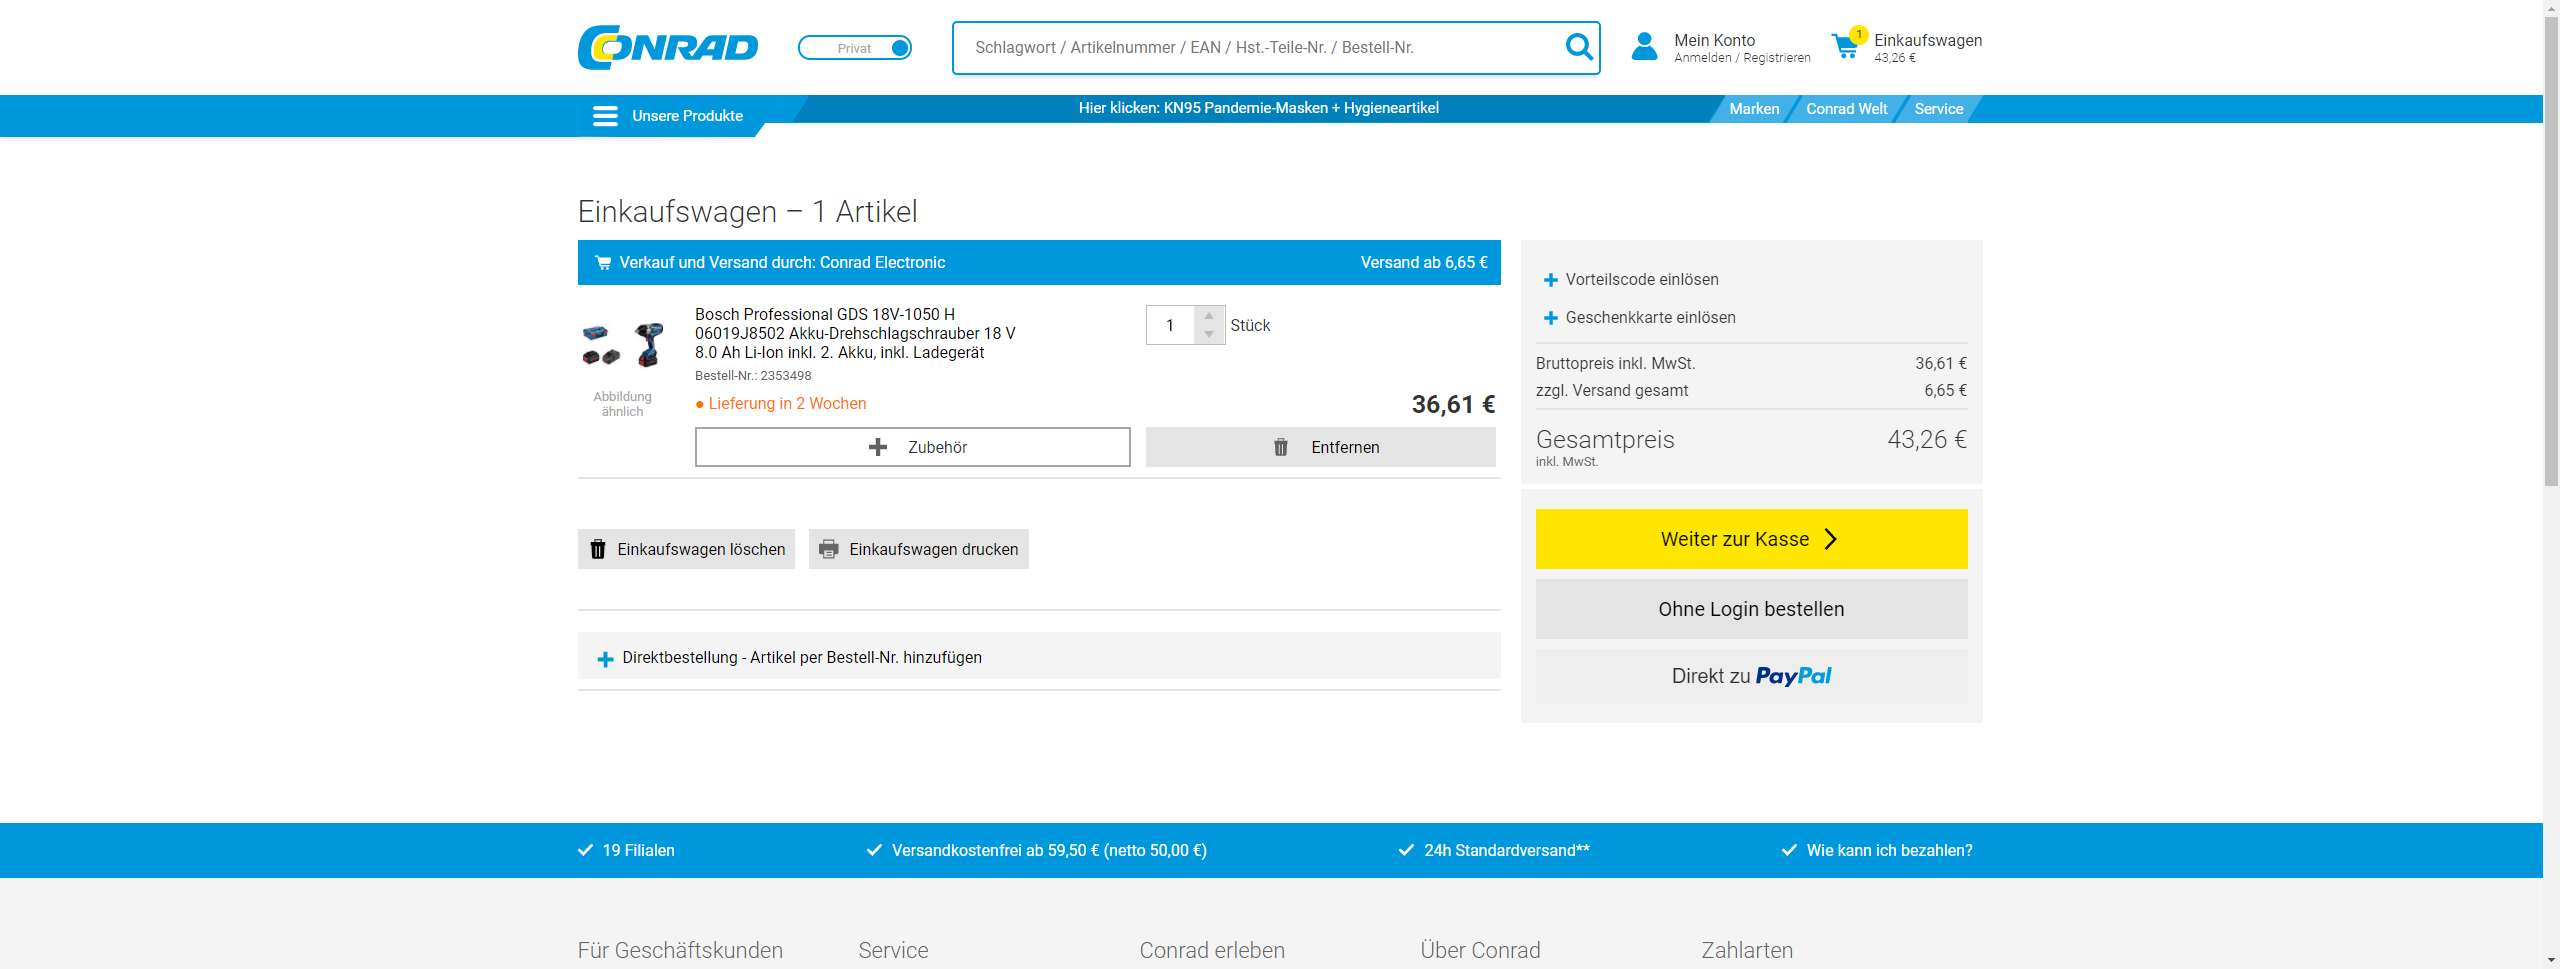The image size is (2560, 969).
Task: Click the Bosch drill product thumbnail
Action: coord(623,345)
